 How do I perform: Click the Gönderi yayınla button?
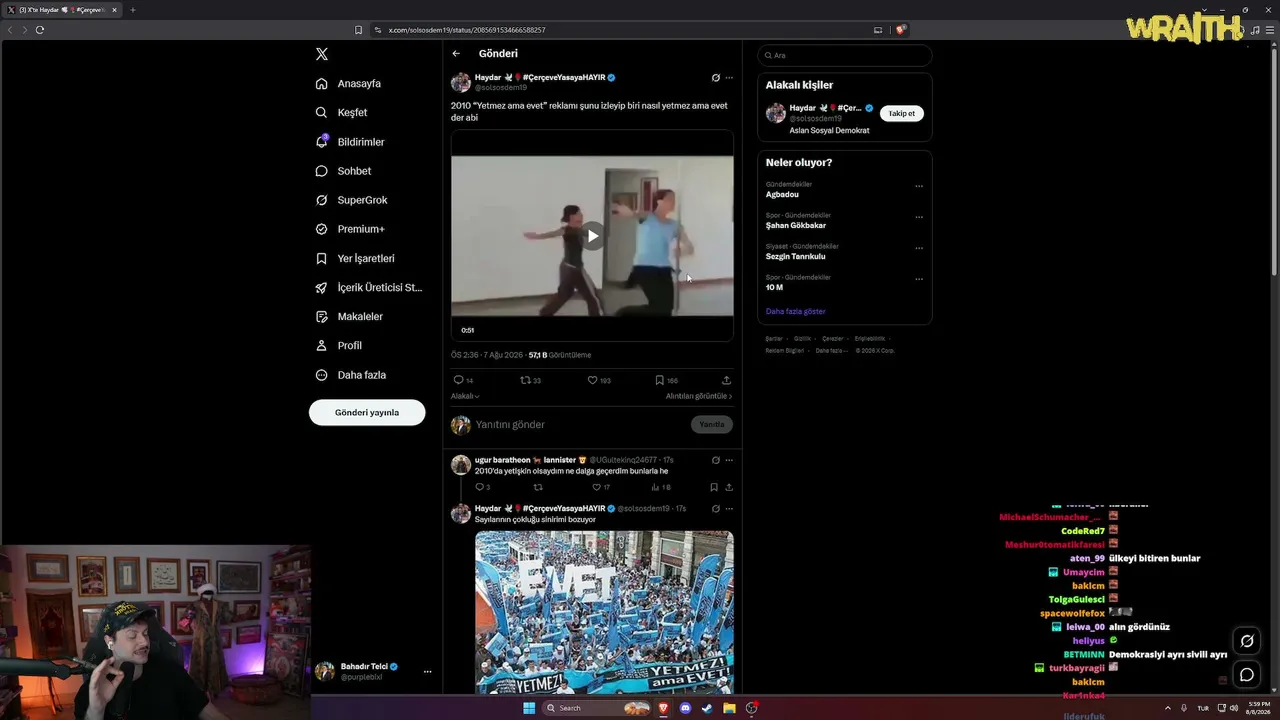367,412
